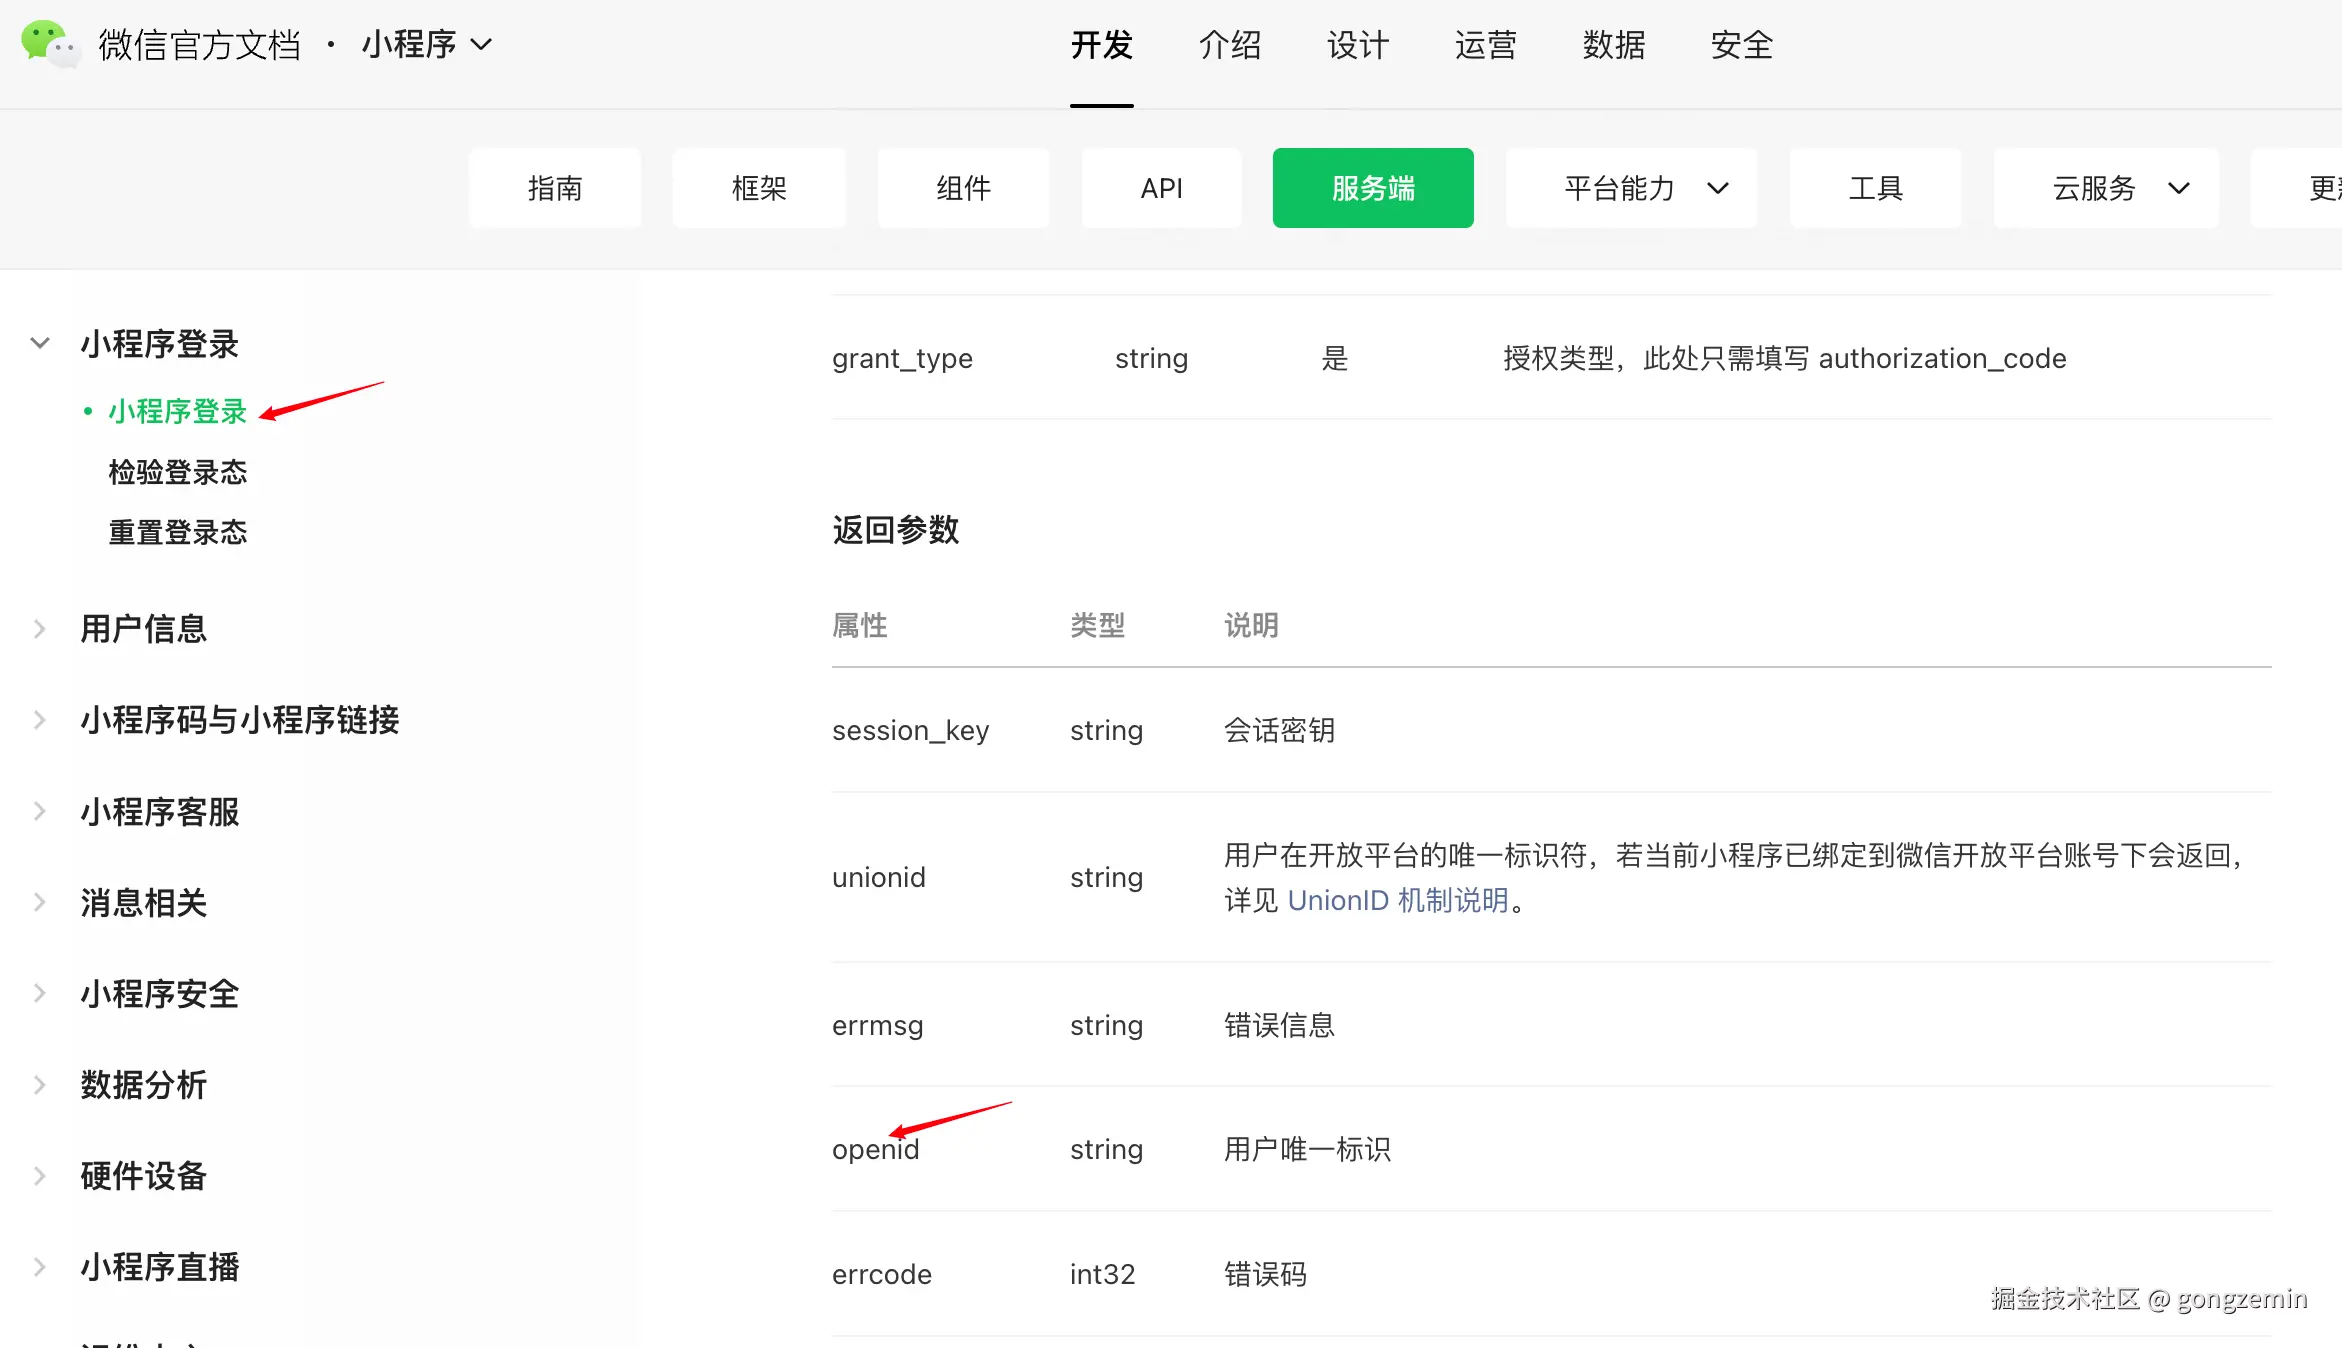The width and height of the screenshot is (2342, 1348).
Task: Click the WeChat logo icon
Action: coord(48,44)
